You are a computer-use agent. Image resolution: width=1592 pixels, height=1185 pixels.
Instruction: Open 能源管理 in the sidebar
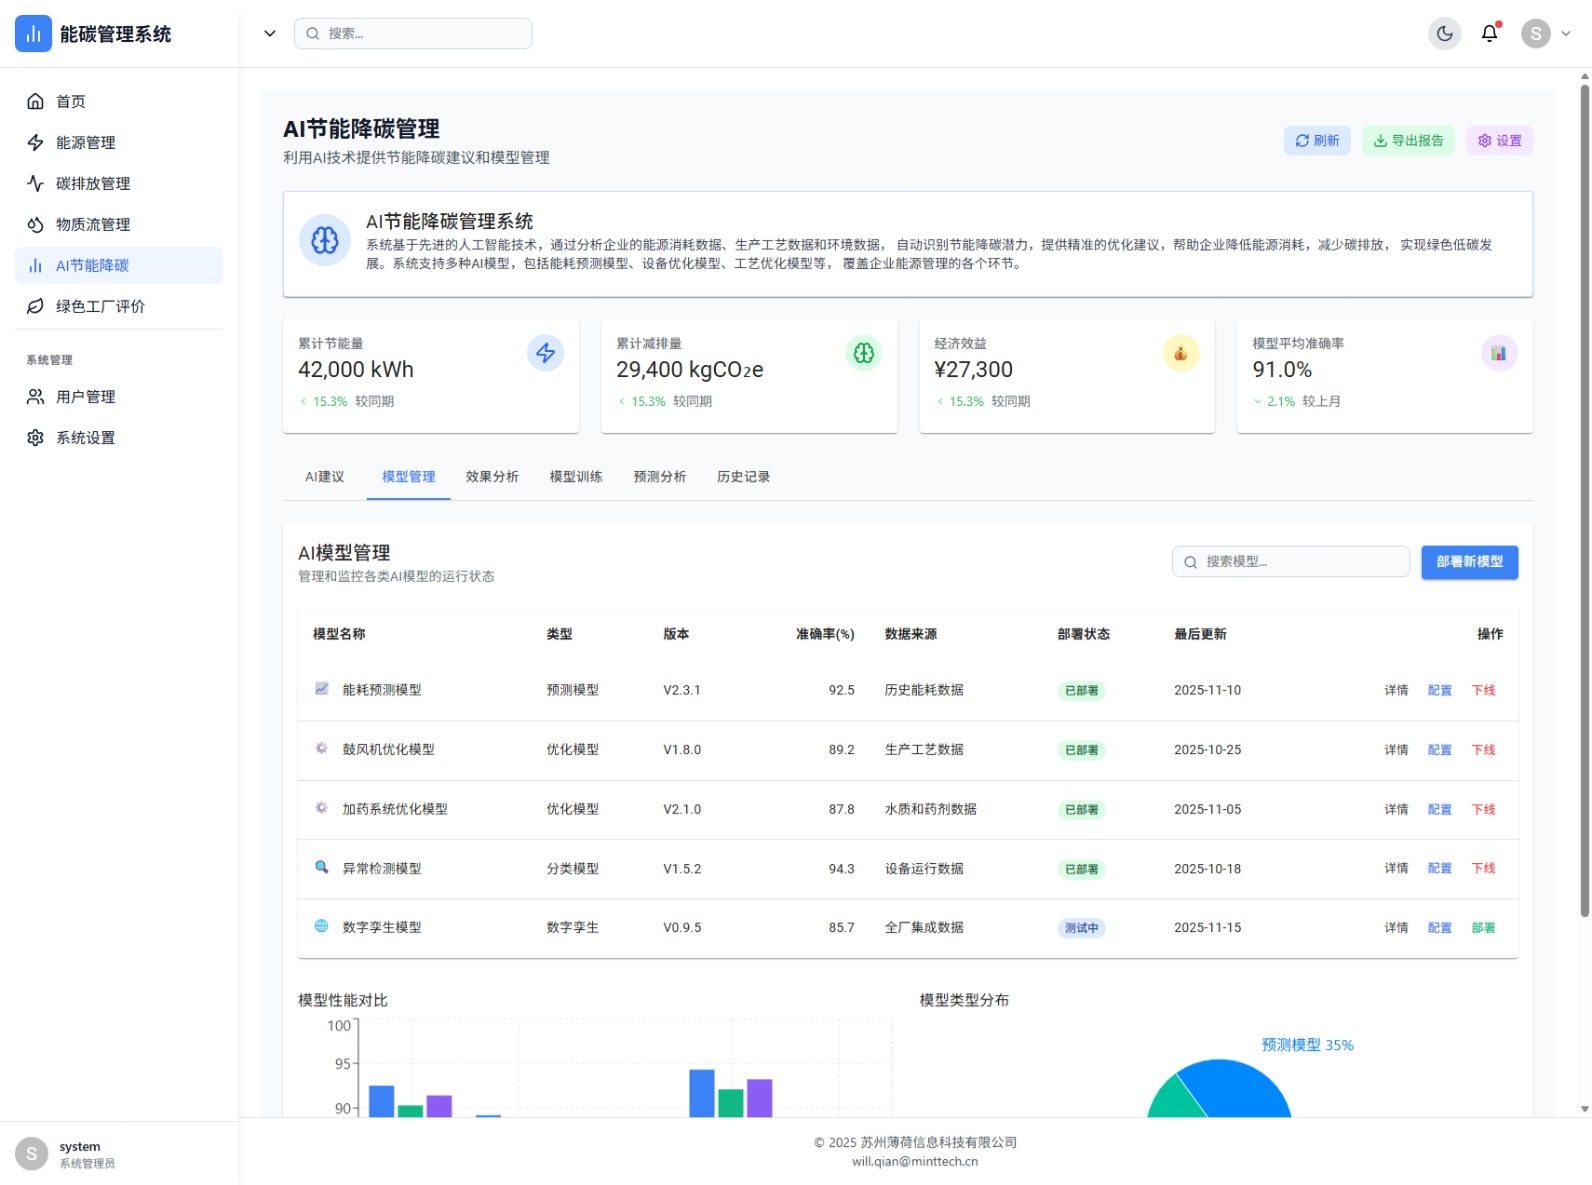point(86,143)
